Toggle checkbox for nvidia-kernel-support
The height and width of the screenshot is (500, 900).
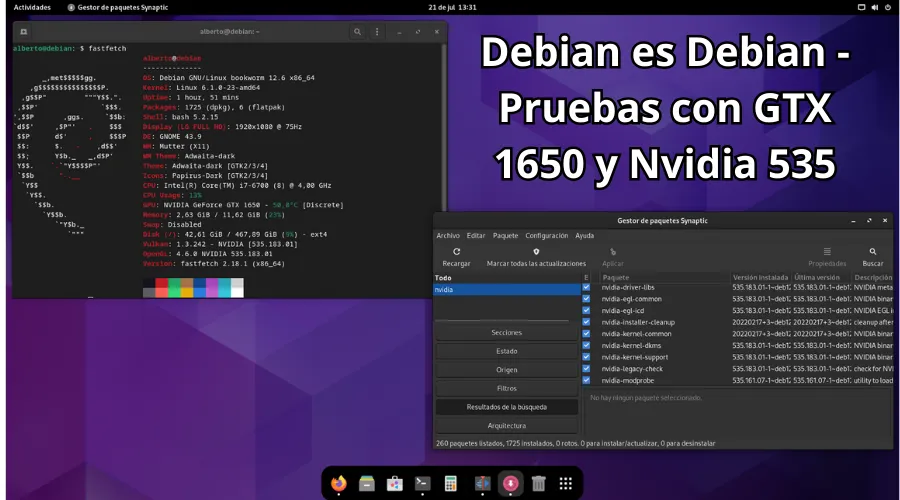pyautogui.click(x=586, y=356)
